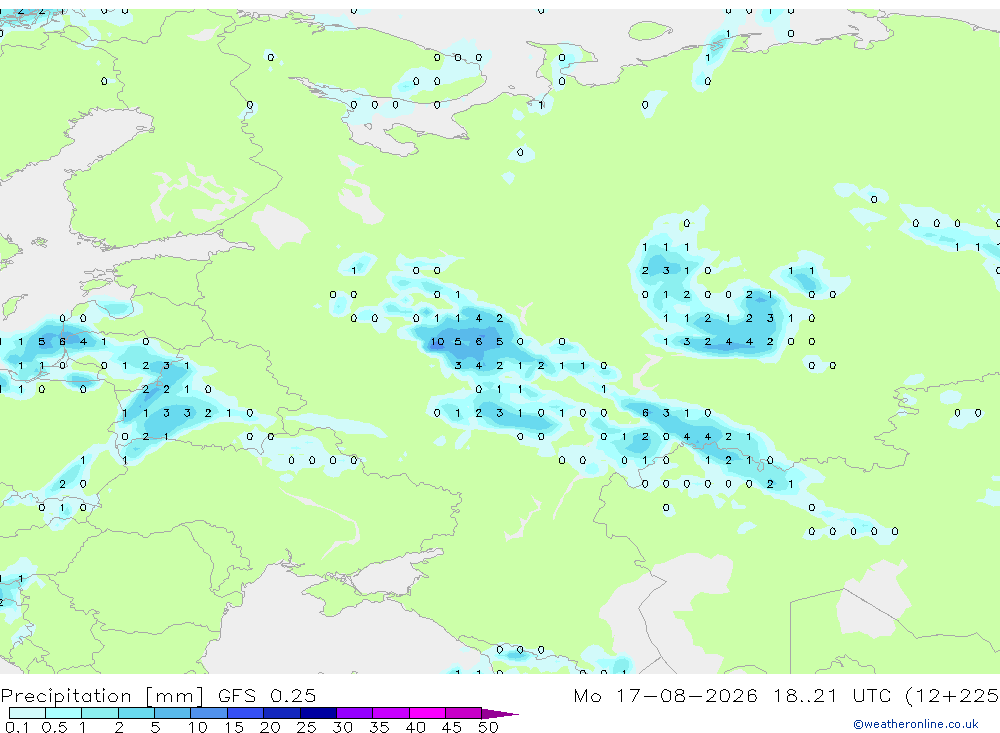Choose the 20–25 mm dark blue swatch
1000x733 pixels.
pyautogui.click(x=281, y=713)
